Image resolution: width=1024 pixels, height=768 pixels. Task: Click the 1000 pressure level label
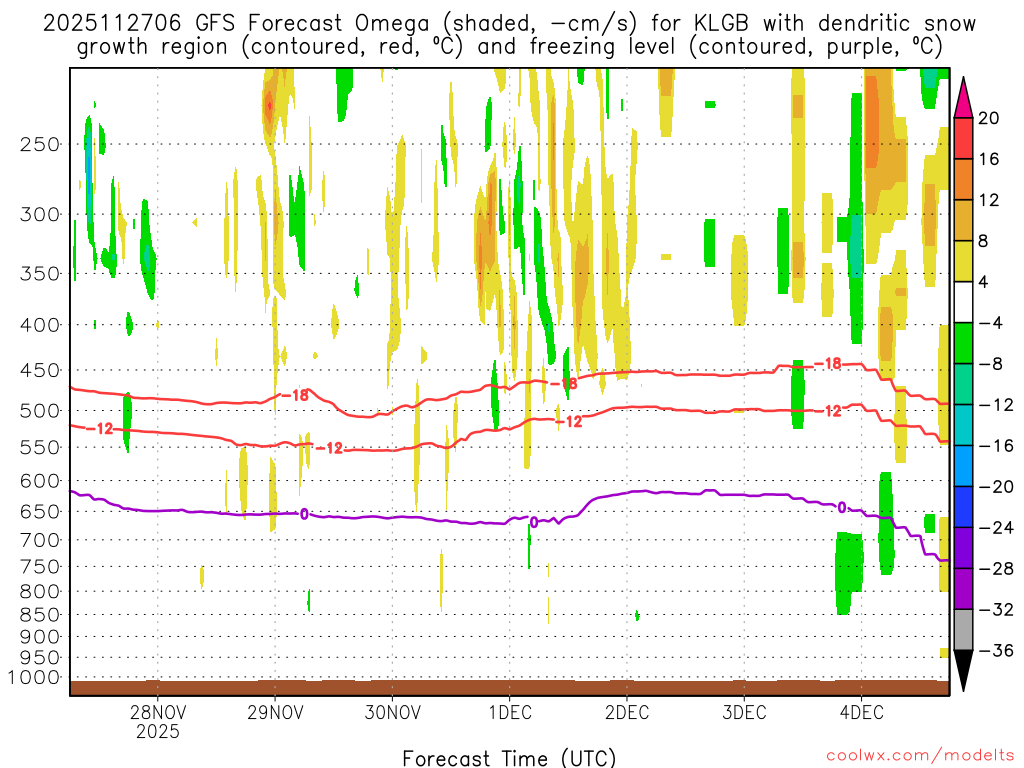point(35,678)
